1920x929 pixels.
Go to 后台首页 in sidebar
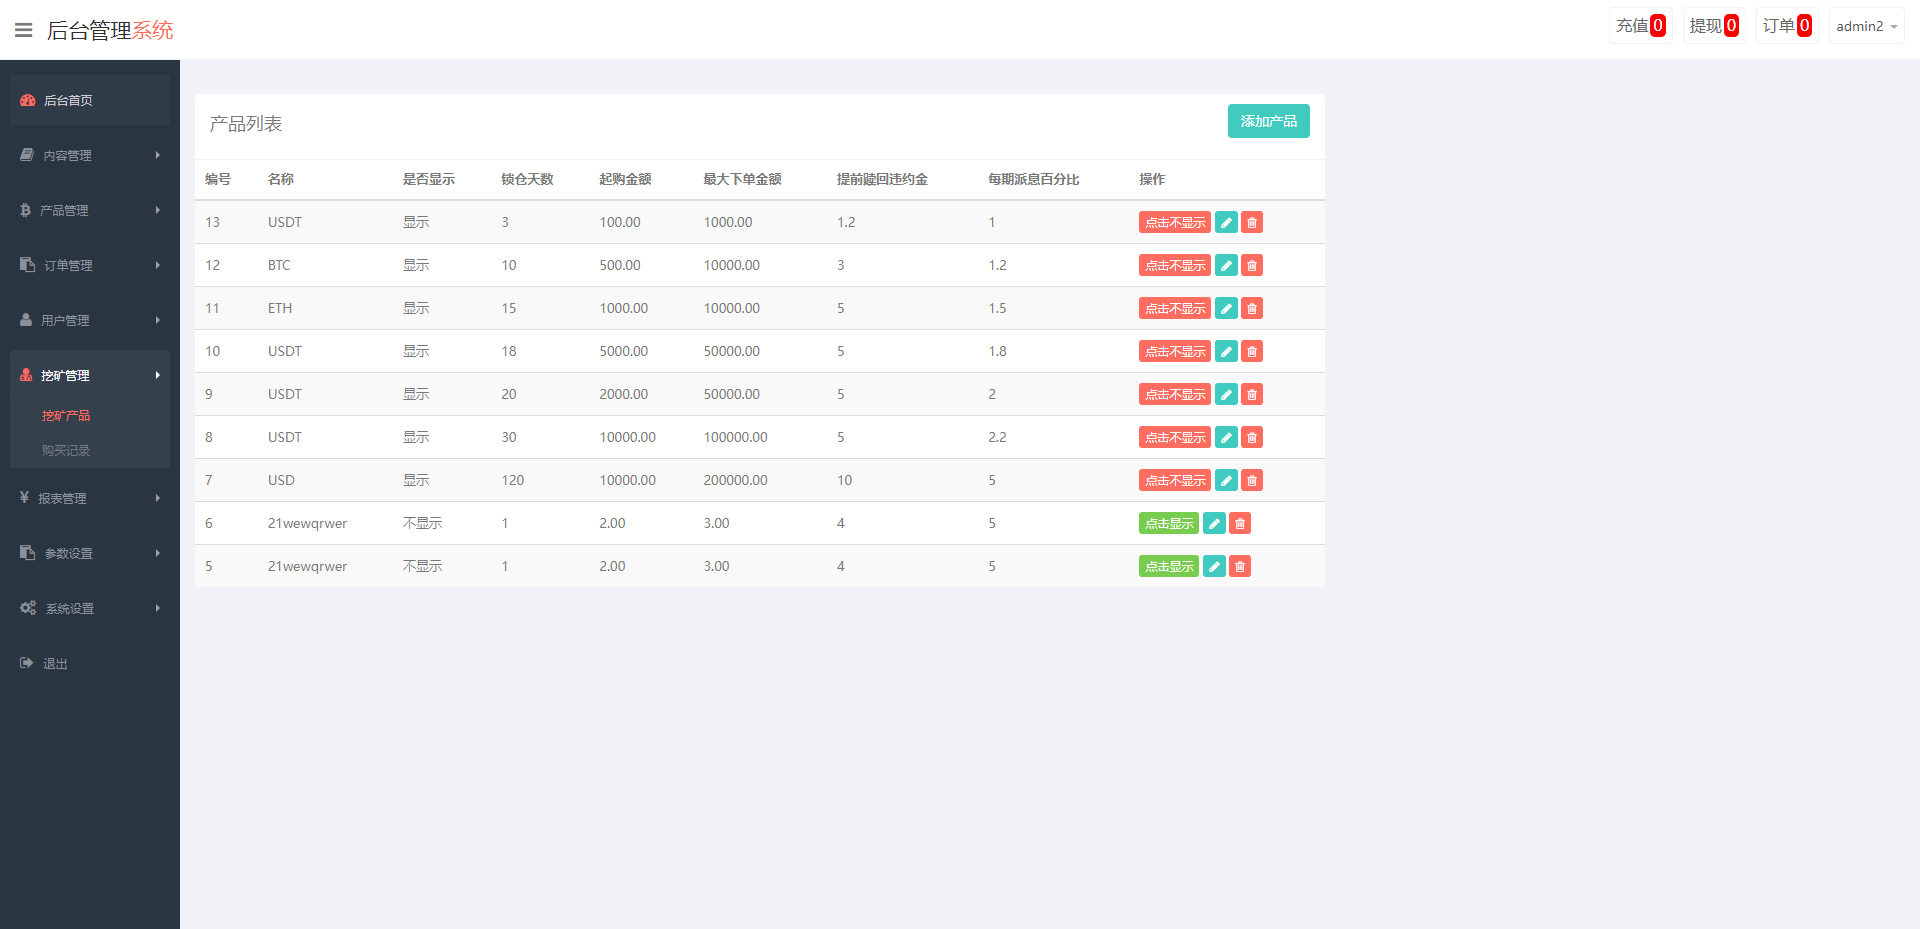pos(89,100)
